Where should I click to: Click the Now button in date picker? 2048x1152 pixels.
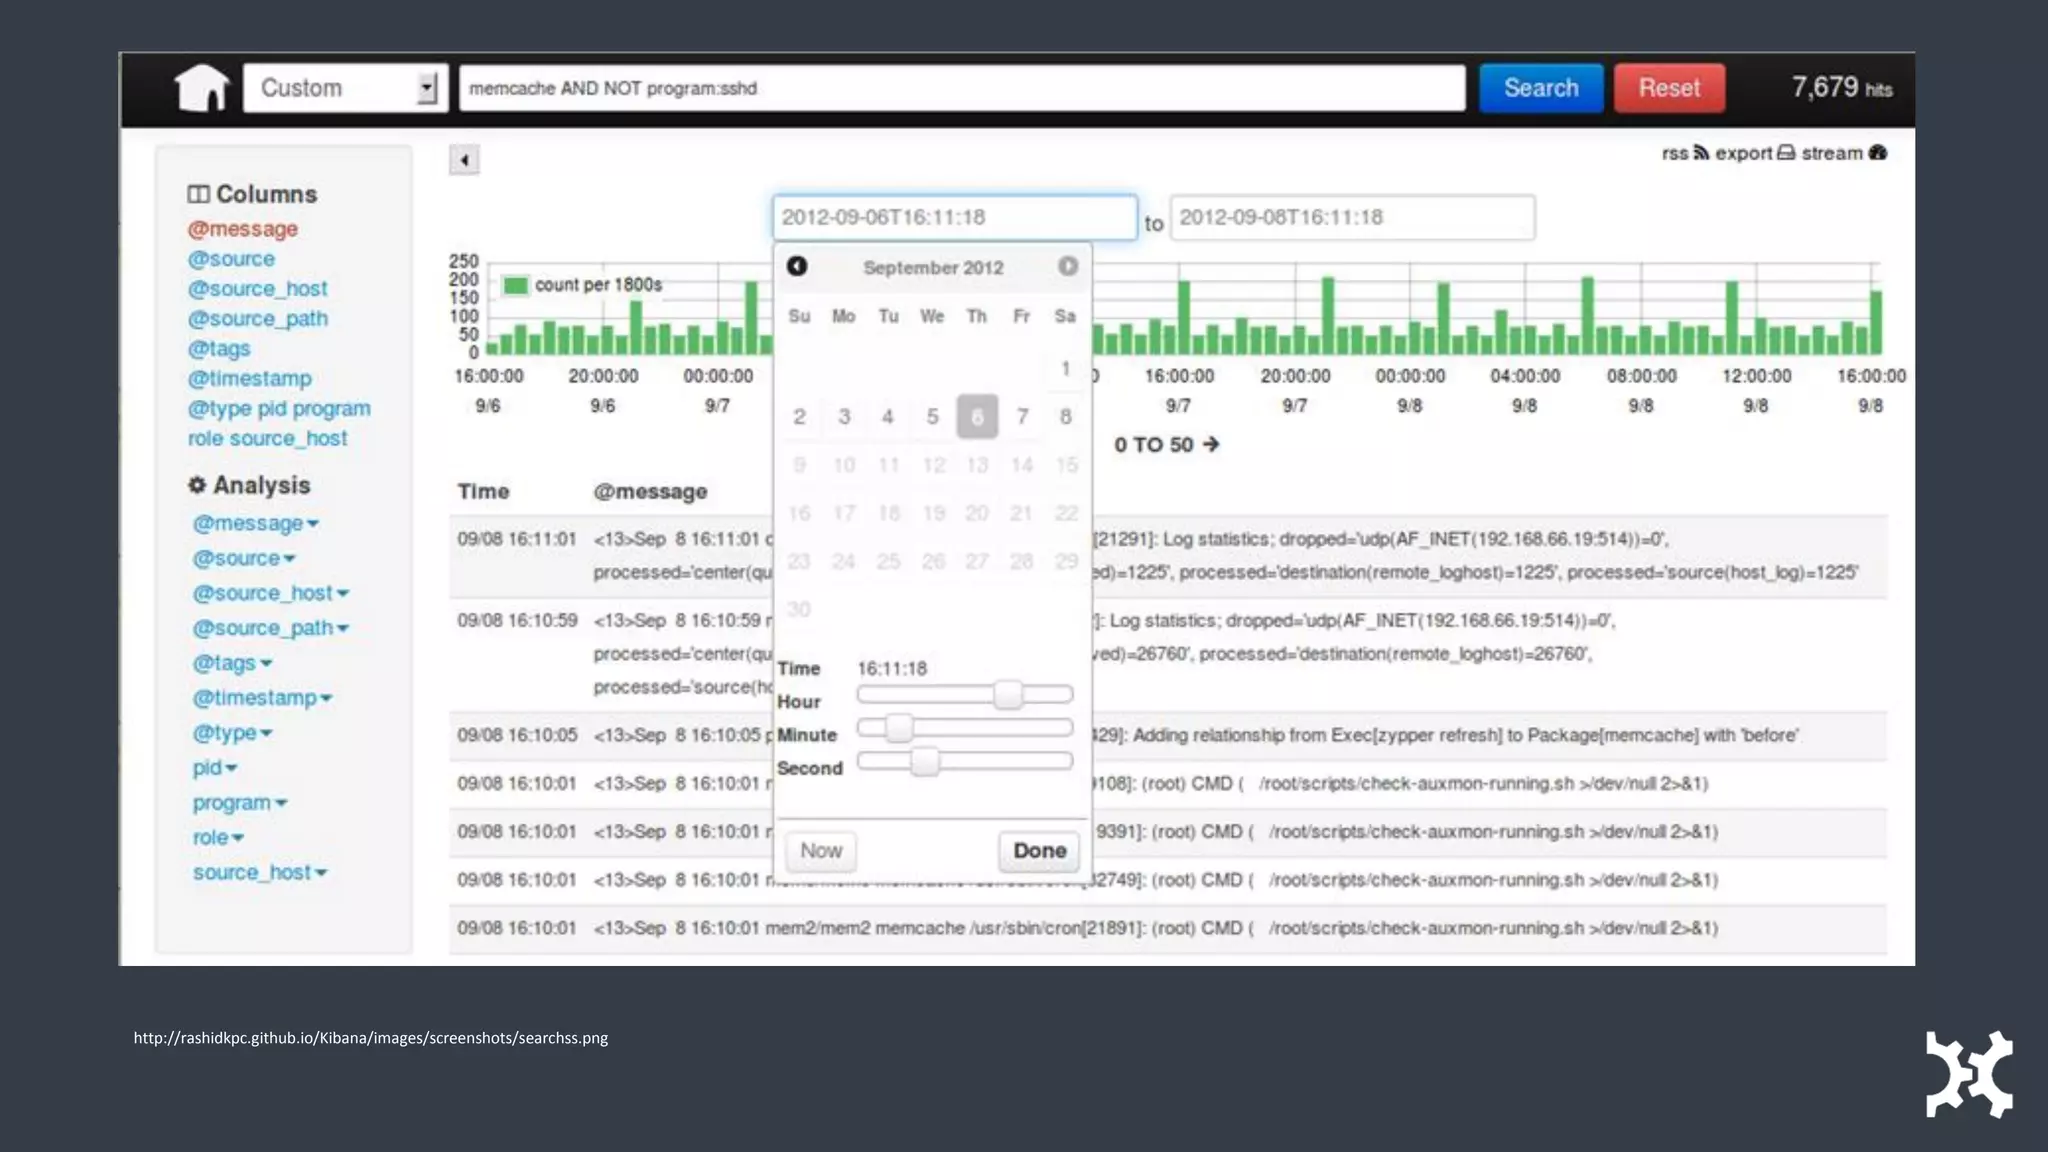pos(821,851)
